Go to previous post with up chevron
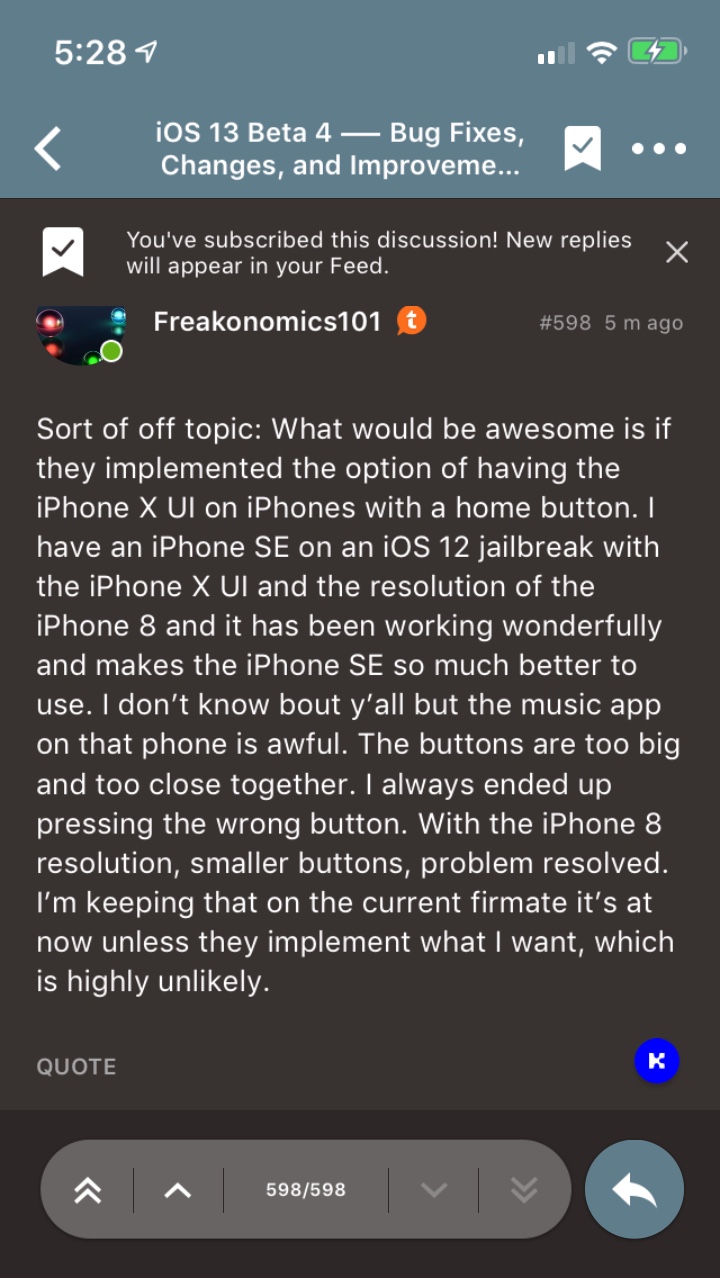Screen dimensions: 720x1278 pos(177,1190)
